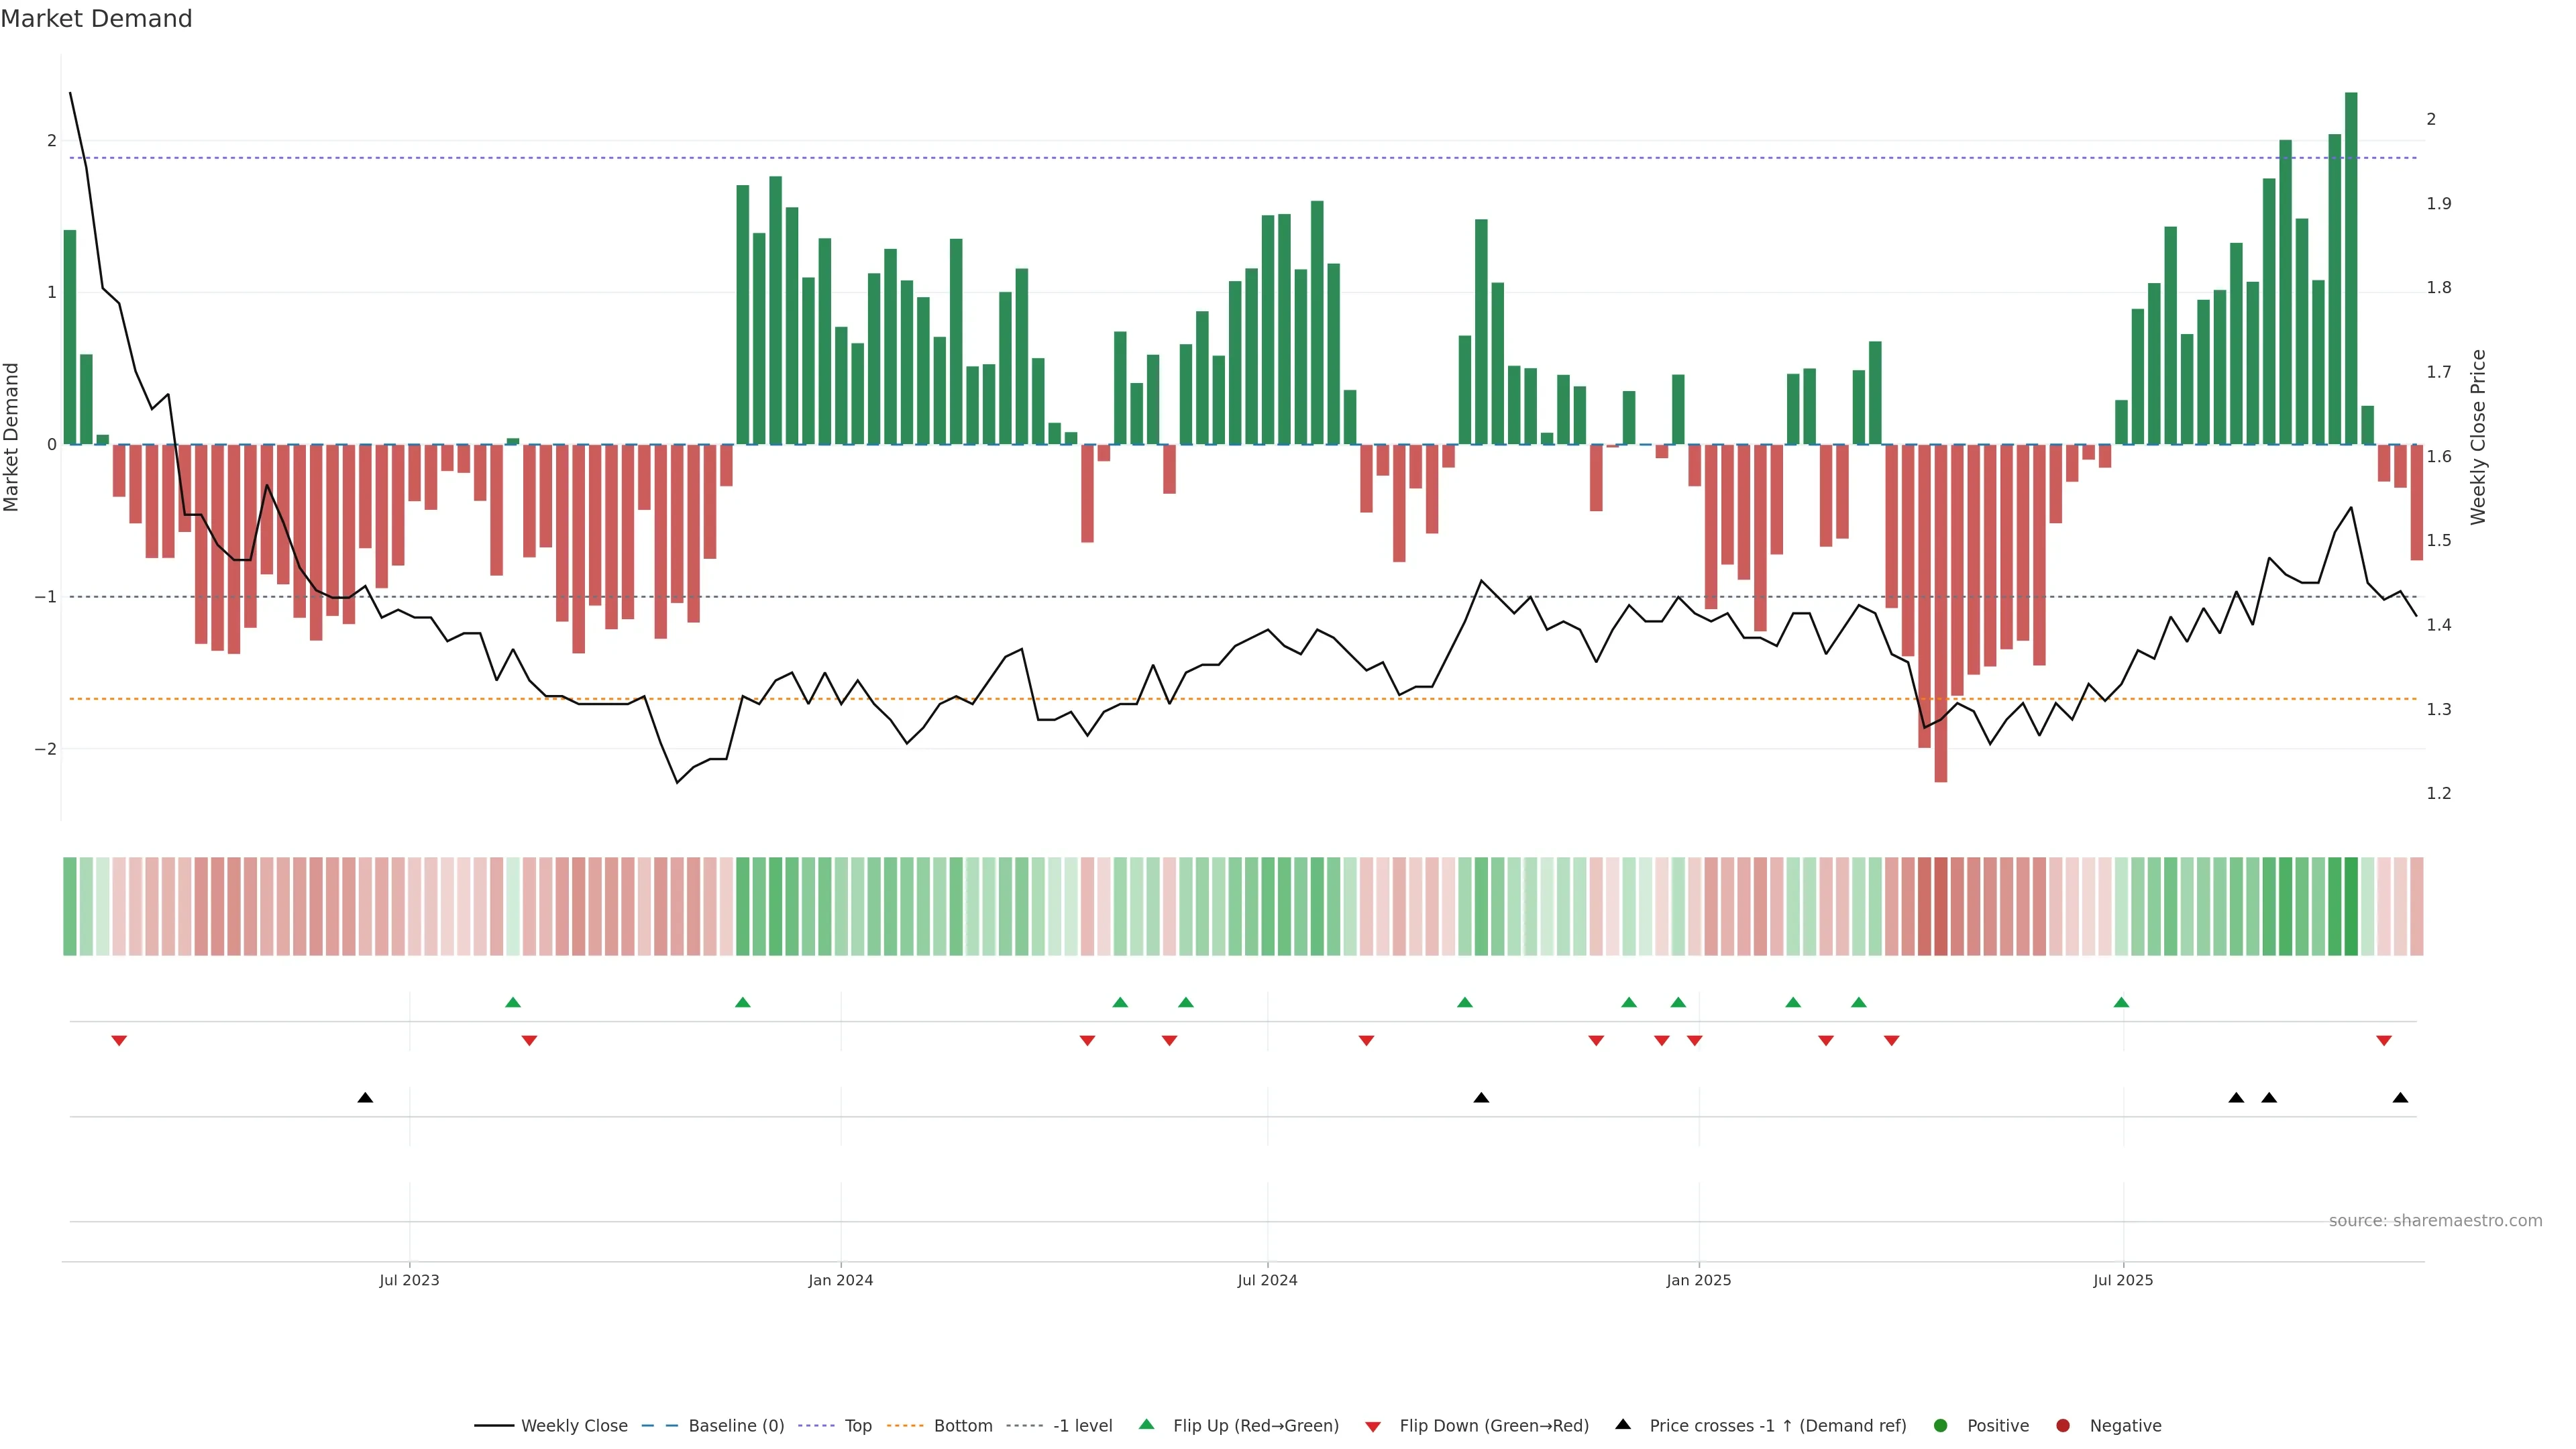
Task: Click green Flip Up triangle in legend
Action: tap(1147, 1424)
